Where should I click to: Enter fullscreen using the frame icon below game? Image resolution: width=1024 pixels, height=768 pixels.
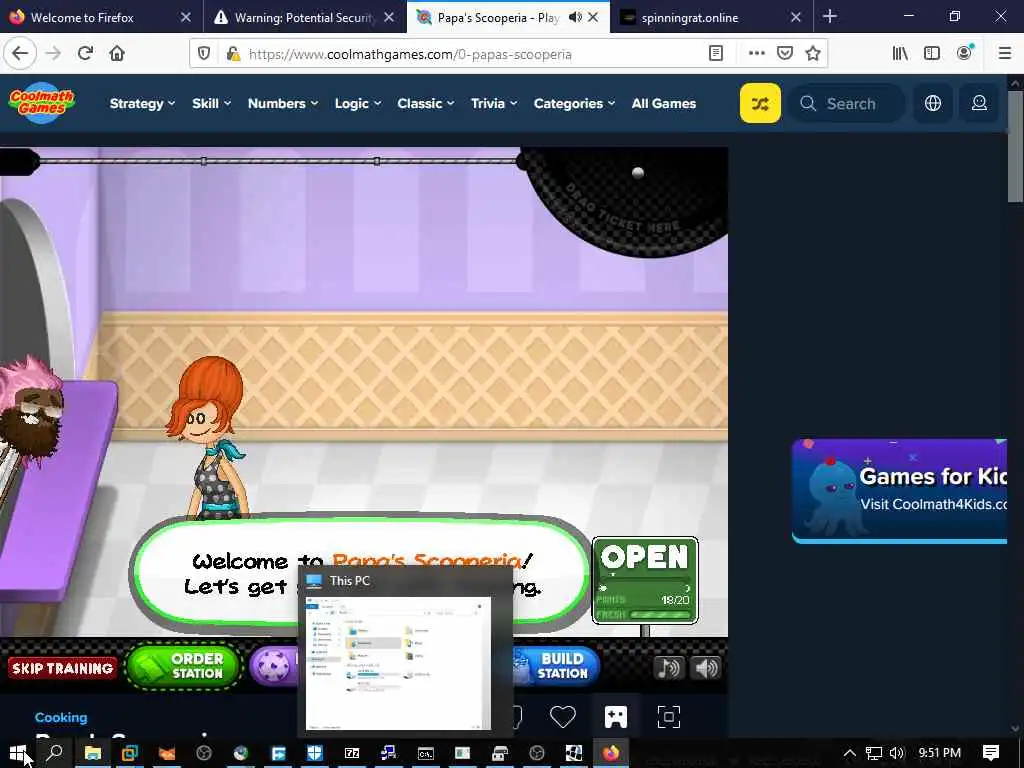tap(668, 716)
